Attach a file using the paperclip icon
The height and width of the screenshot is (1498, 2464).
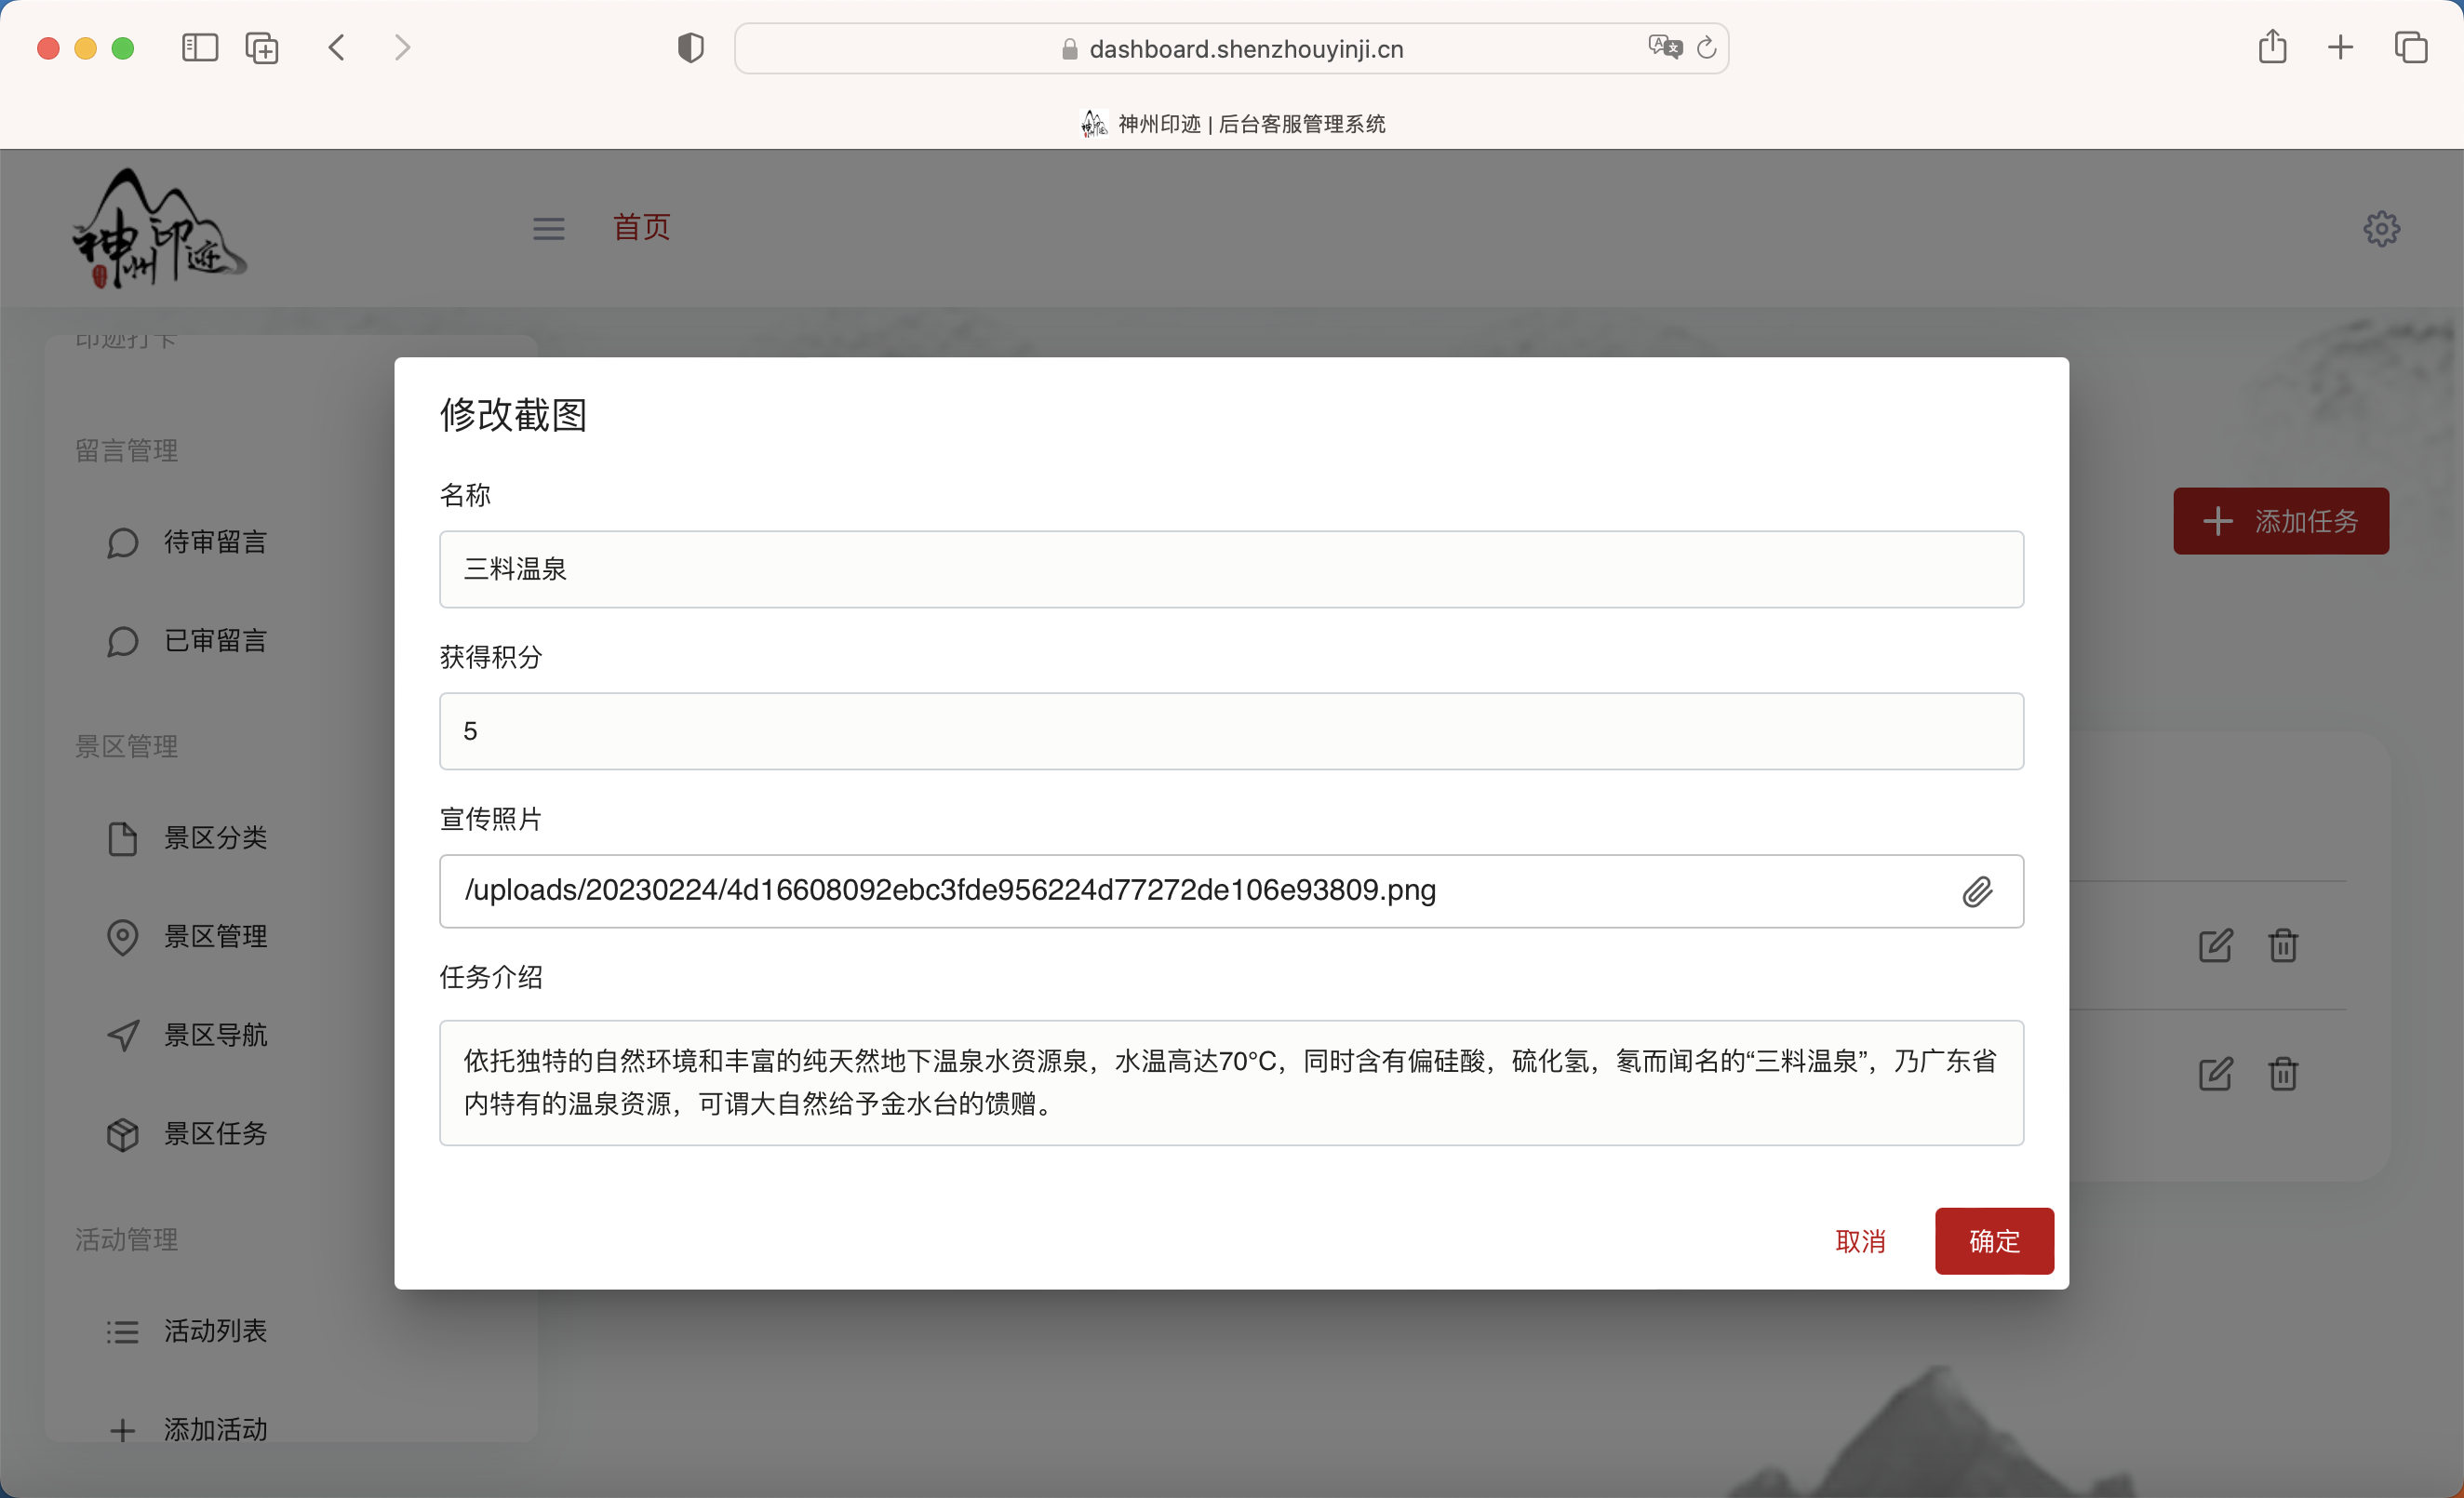click(x=1977, y=891)
